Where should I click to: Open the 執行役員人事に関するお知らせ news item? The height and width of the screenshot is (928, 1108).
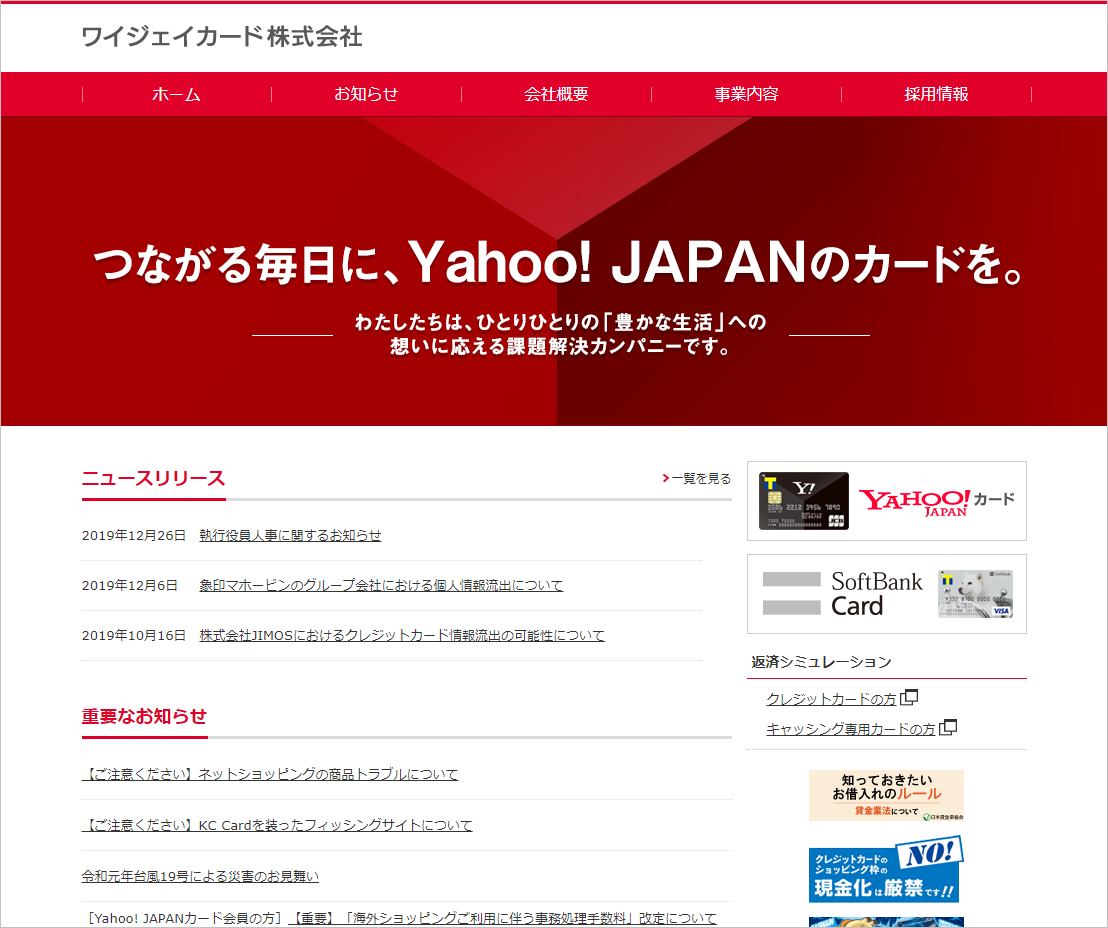(290, 536)
